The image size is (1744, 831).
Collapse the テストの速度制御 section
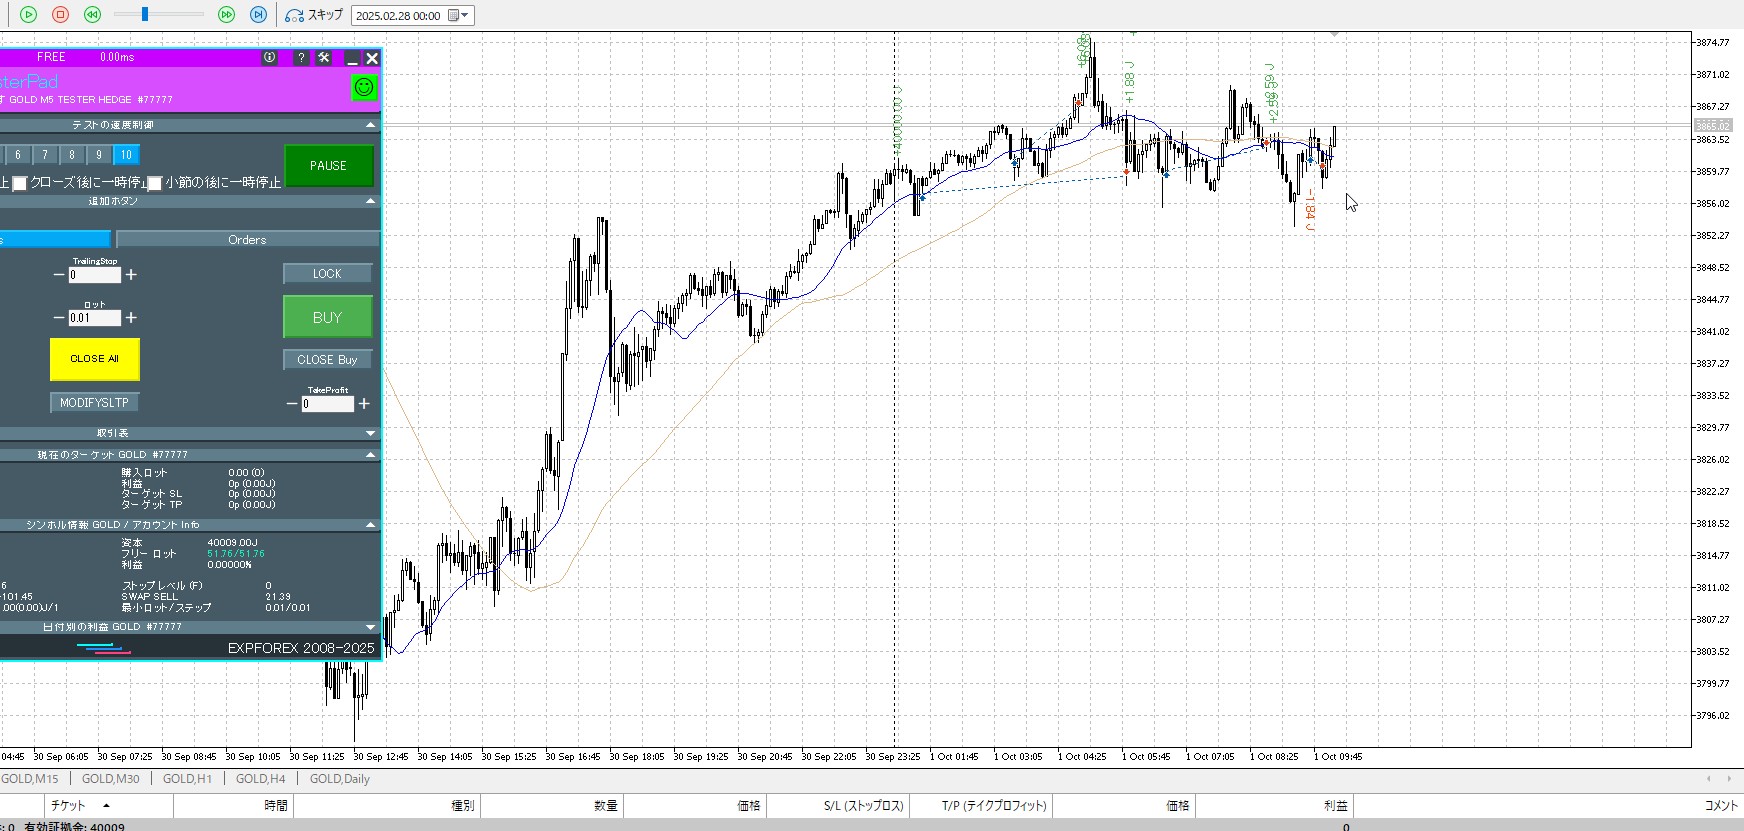[x=371, y=125]
